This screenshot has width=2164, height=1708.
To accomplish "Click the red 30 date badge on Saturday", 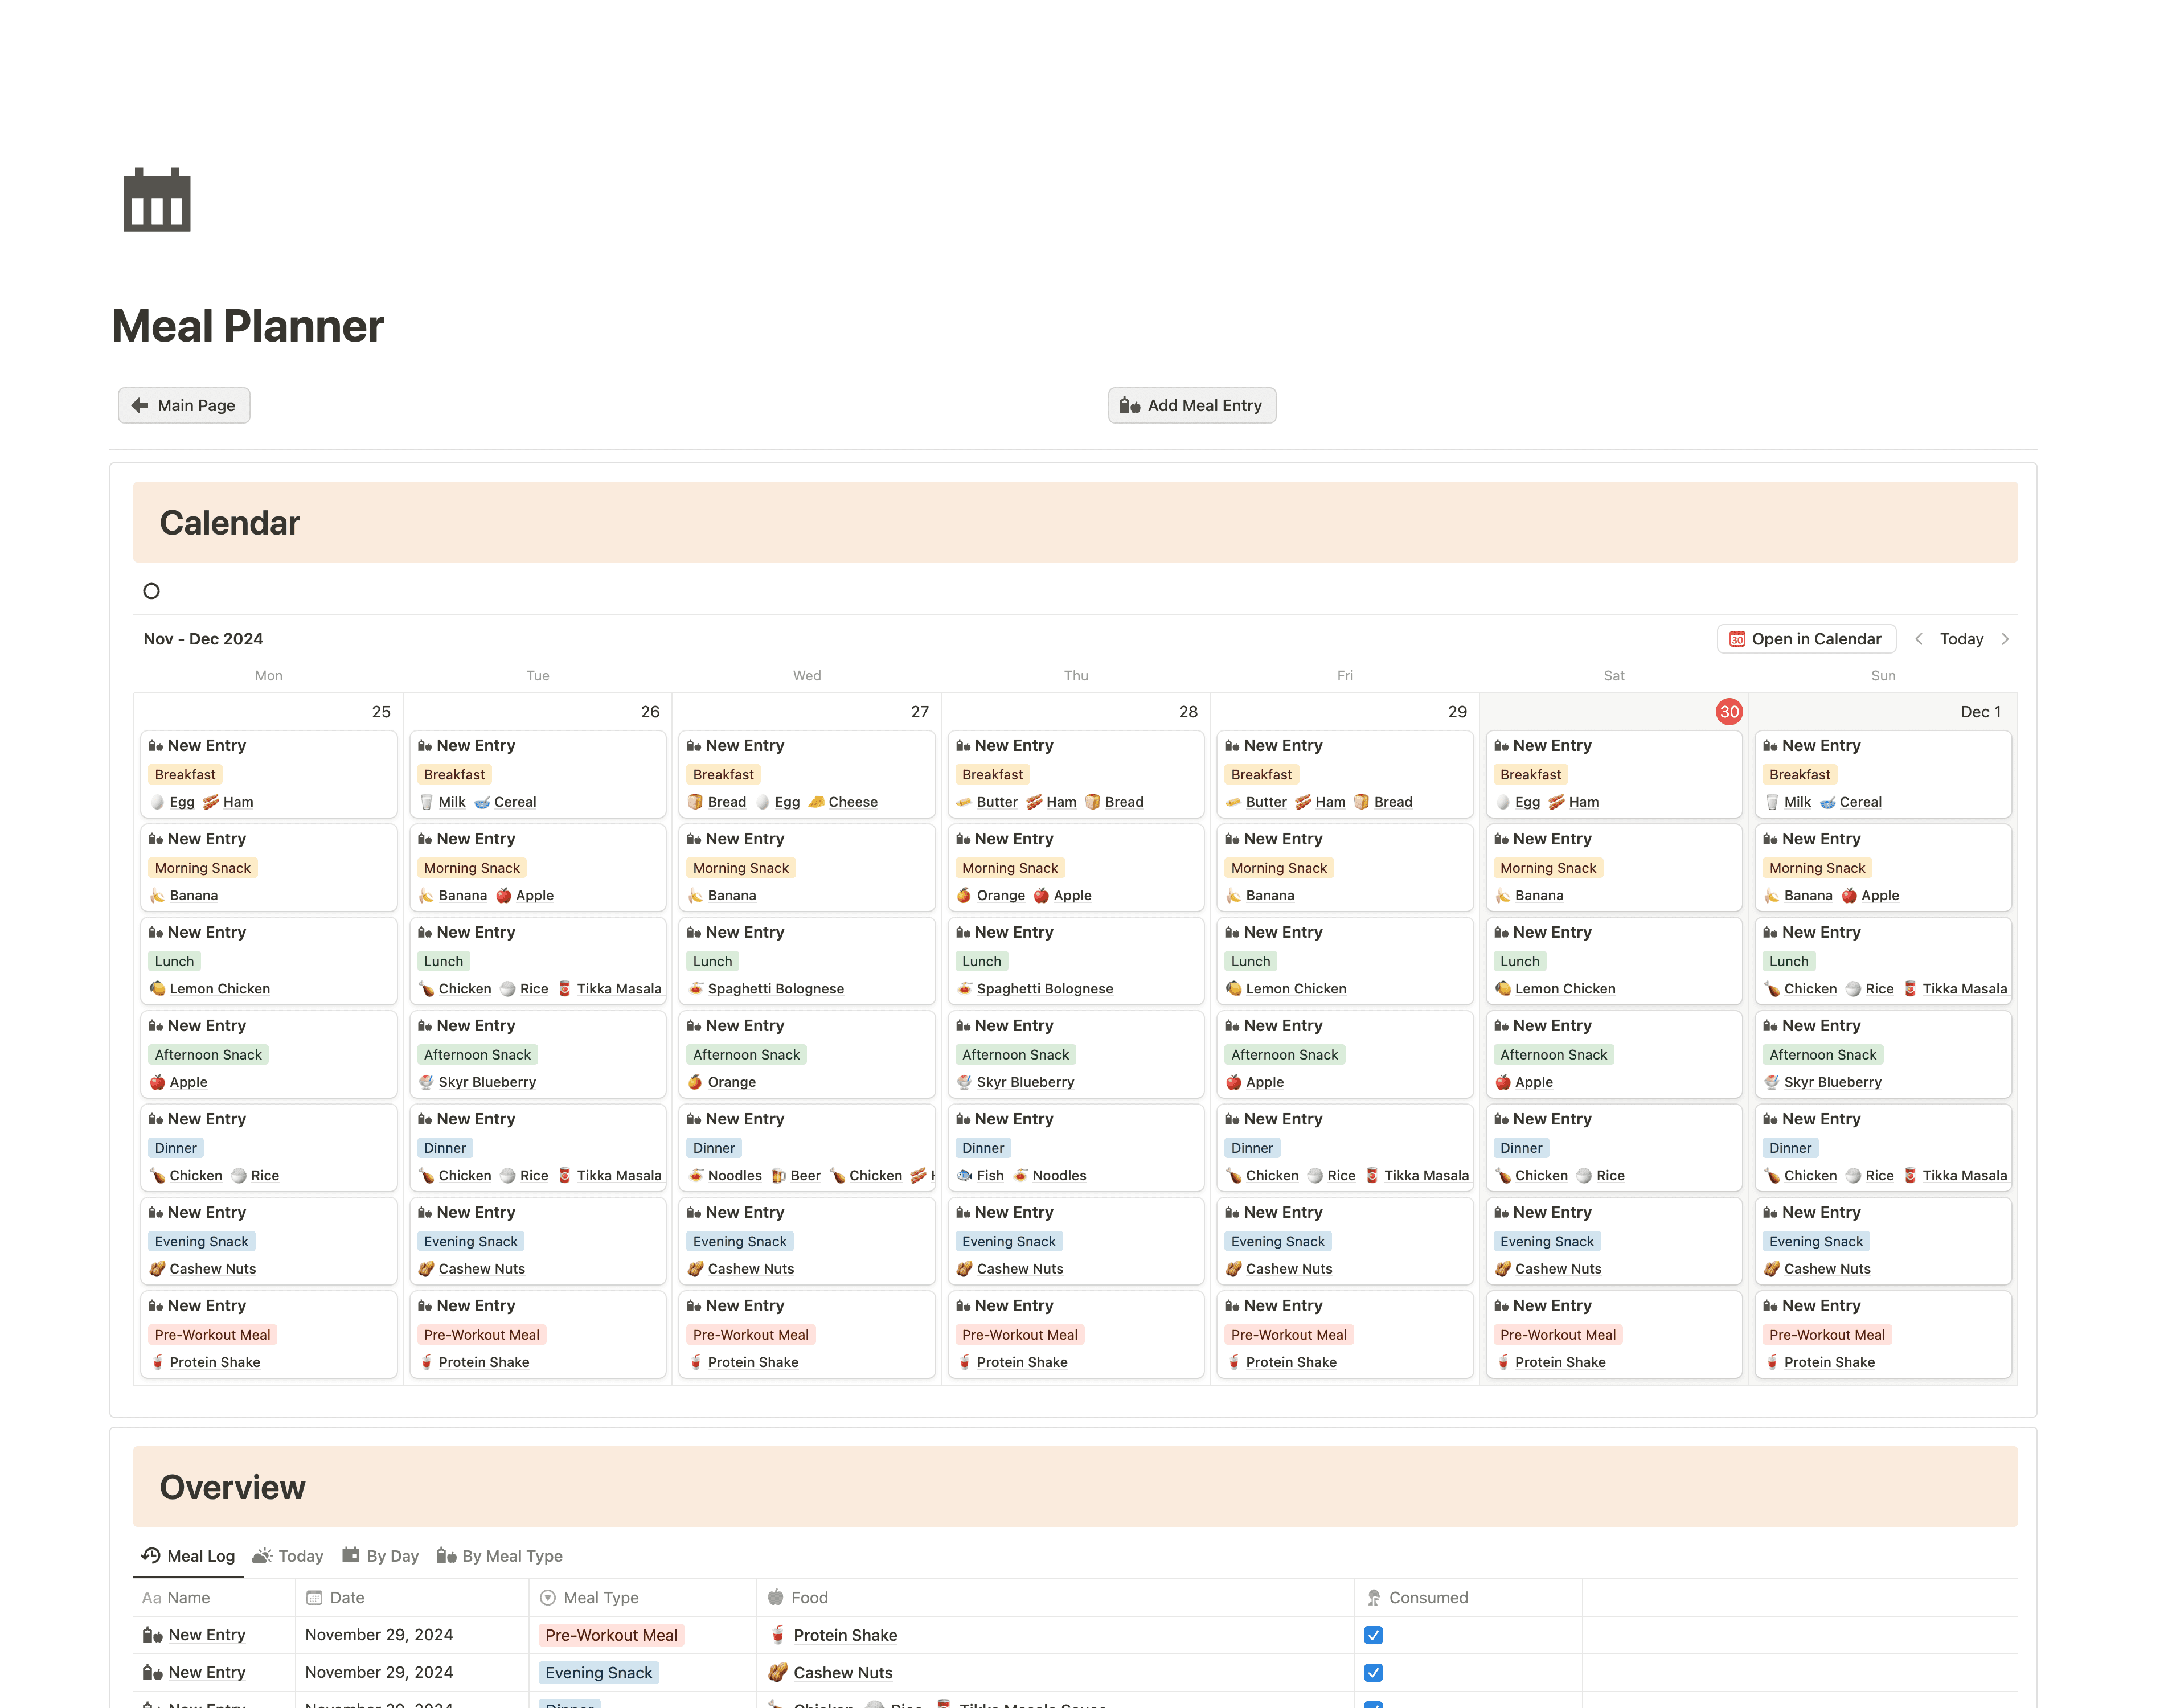I will click(1729, 711).
